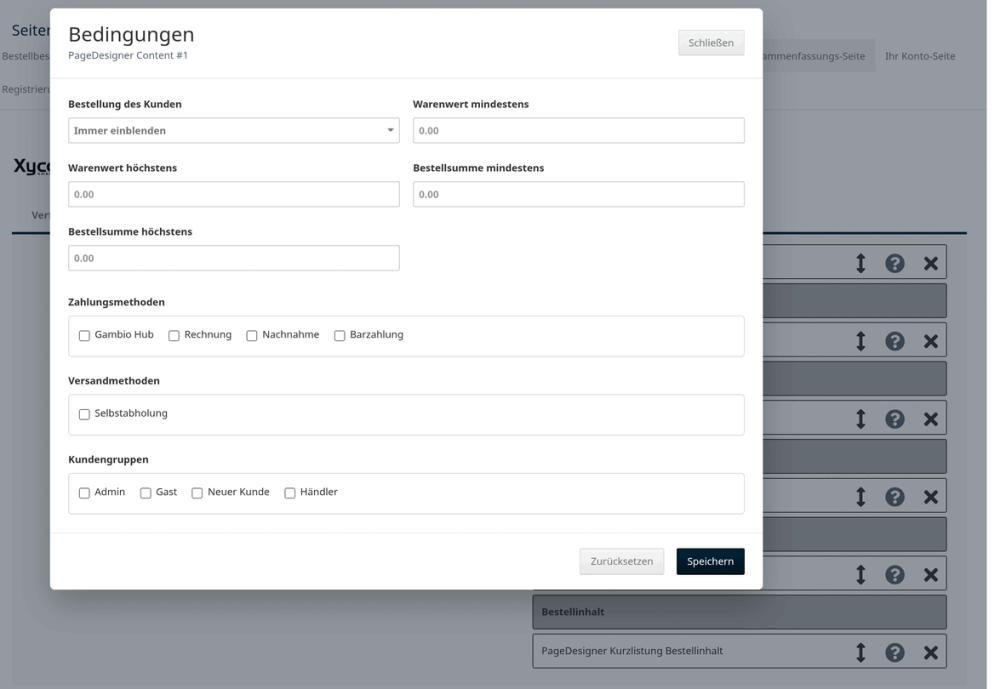Click the Kundengruppen section label
The image size is (1000, 689).
tap(108, 459)
